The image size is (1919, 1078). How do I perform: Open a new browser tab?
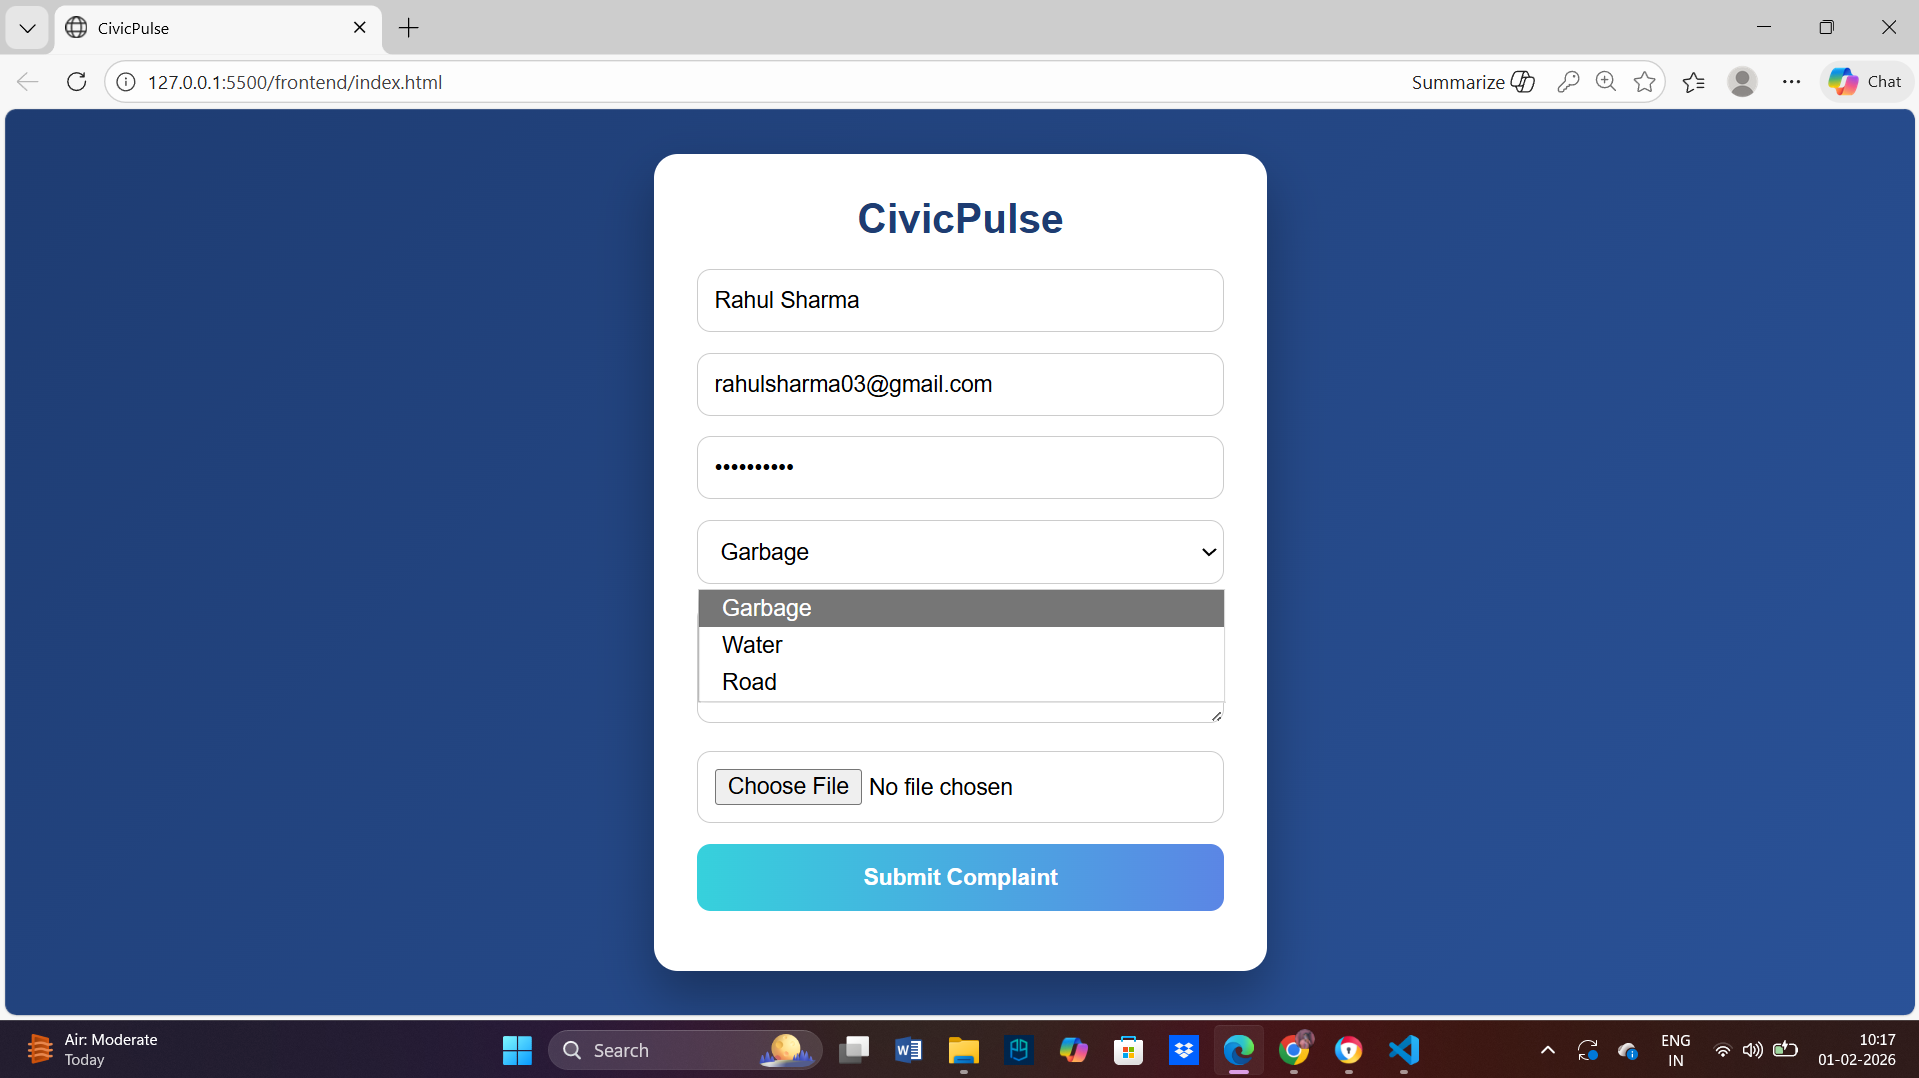tap(407, 28)
